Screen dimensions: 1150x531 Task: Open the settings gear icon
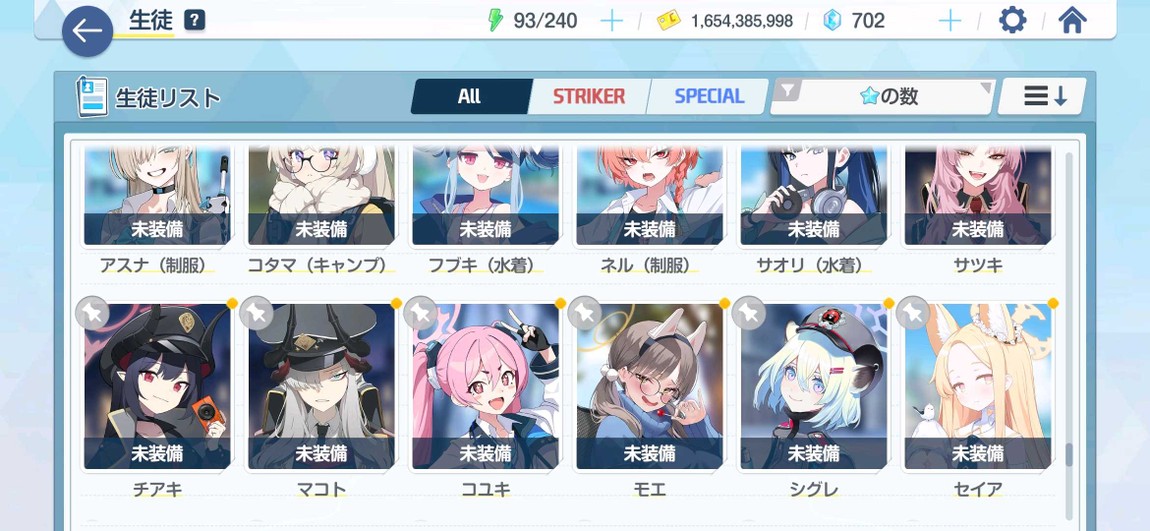point(1013,21)
